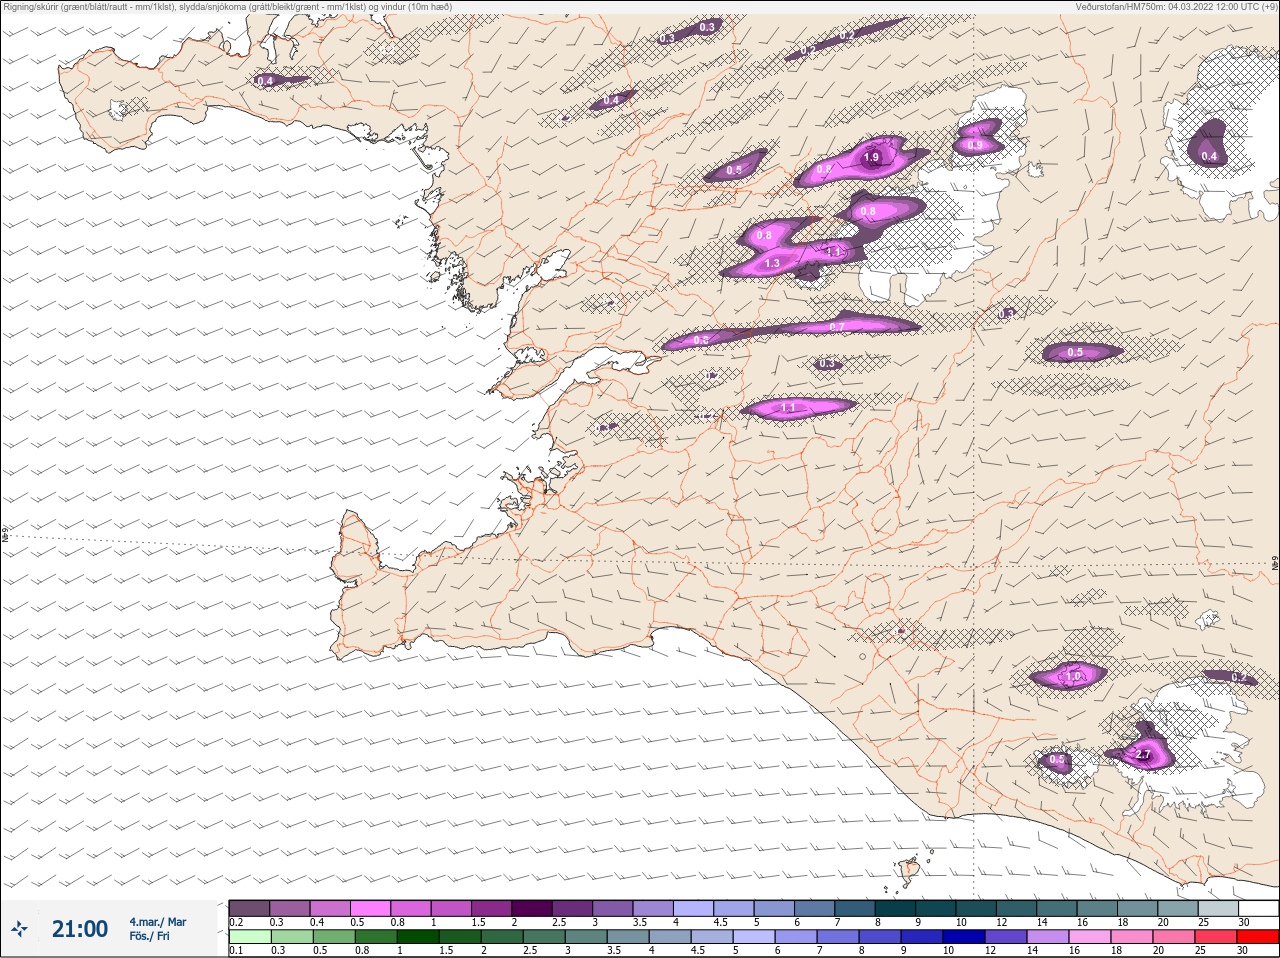Image resolution: width=1280 pixels, height=958 pixels.
Task: Click the Veðurstofan compass logo icon
Action: (19, 929)
